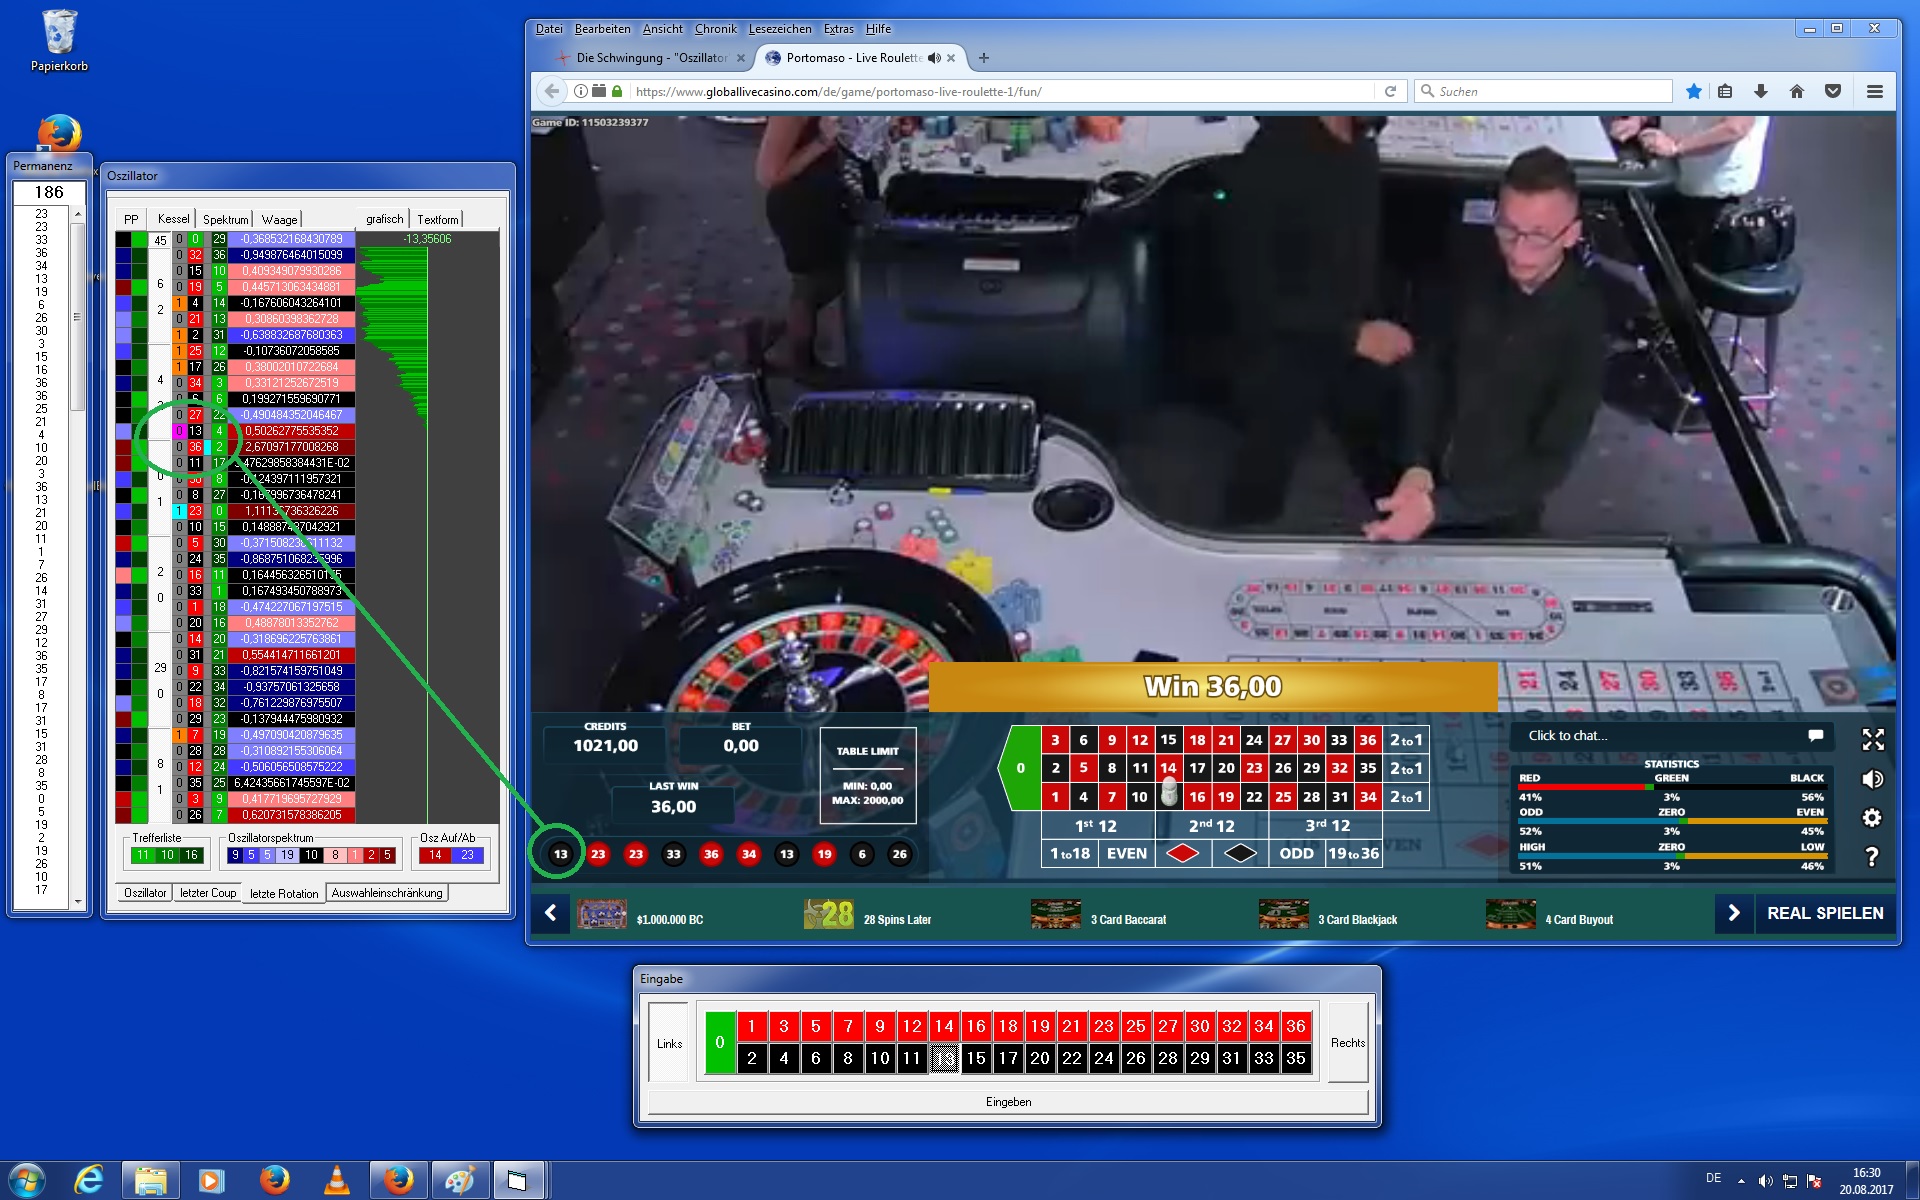
Task: Go back to previous page
Action: tap(552, 91)
